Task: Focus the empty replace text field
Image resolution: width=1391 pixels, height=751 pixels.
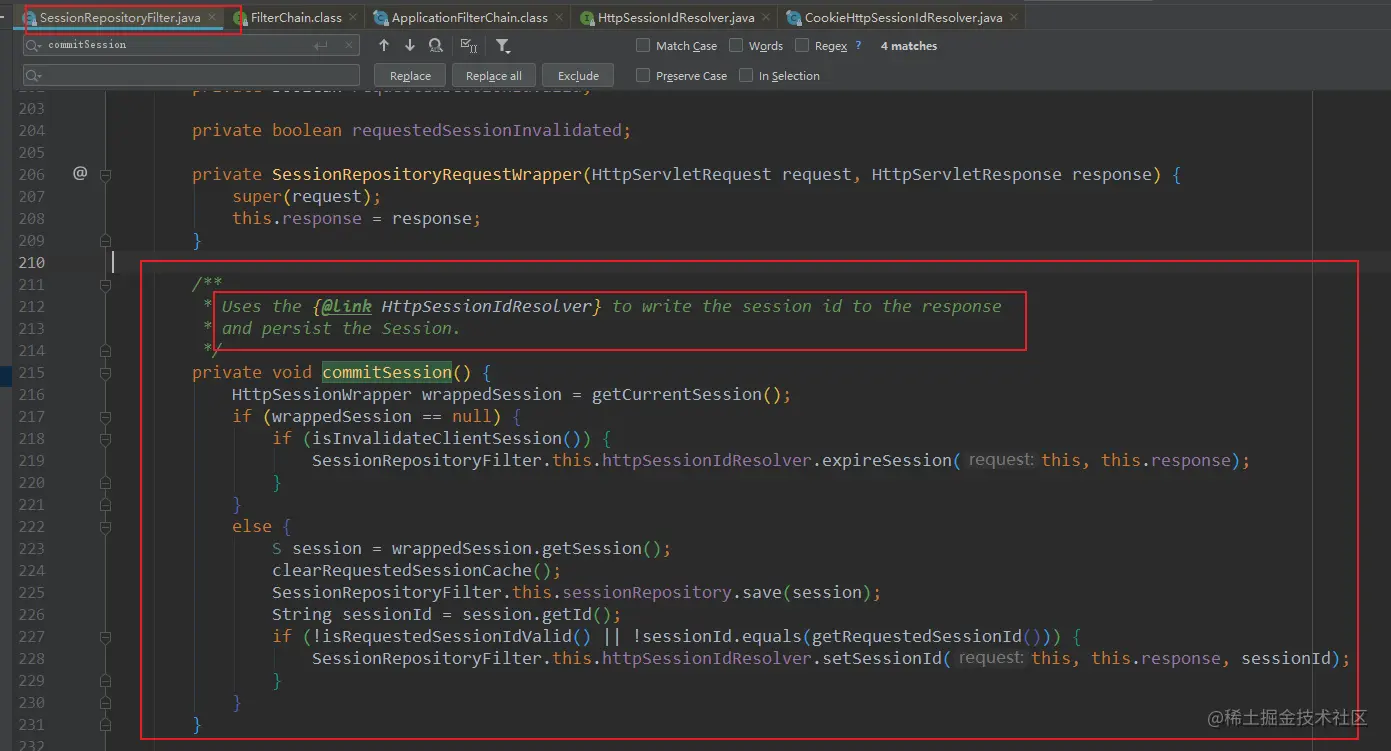Action: 190,76
